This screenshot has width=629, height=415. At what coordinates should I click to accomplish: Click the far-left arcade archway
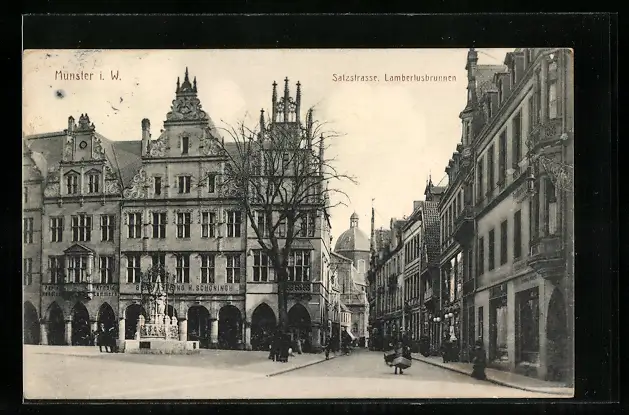(31, 324)
